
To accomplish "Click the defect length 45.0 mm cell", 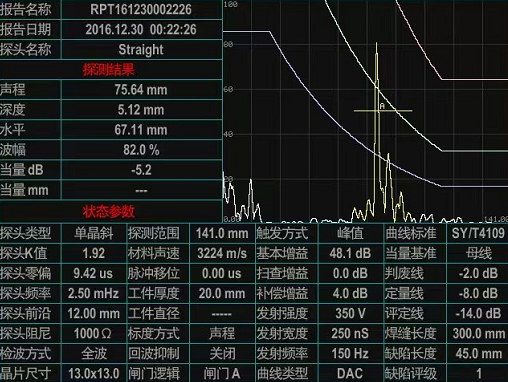I will 478,353.
